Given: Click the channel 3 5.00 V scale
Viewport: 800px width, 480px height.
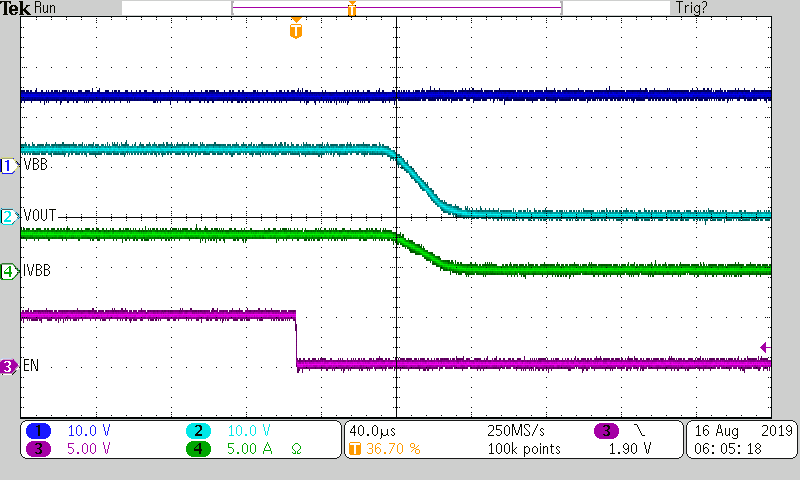Looking at the screenshot, I should tap(89, 449).
